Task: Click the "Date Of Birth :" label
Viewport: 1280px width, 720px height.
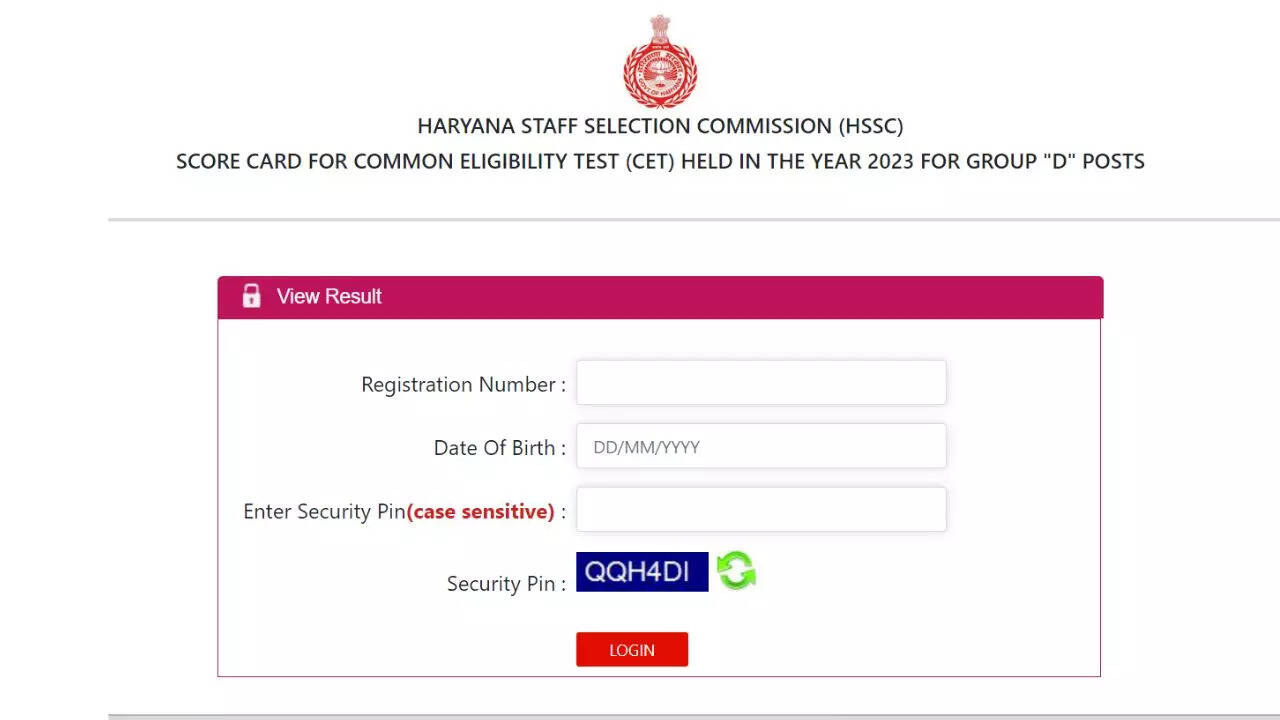Action: 499,448
